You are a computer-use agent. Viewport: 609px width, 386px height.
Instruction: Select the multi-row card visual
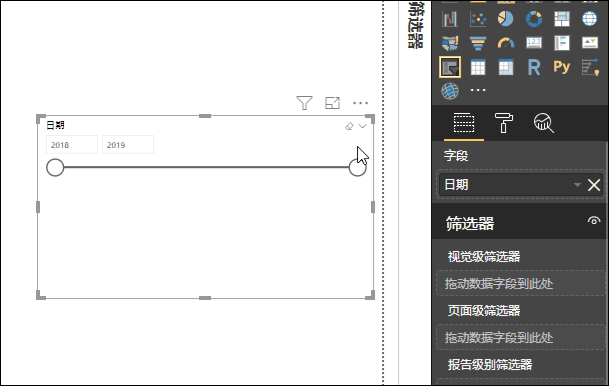click(562, 43)
